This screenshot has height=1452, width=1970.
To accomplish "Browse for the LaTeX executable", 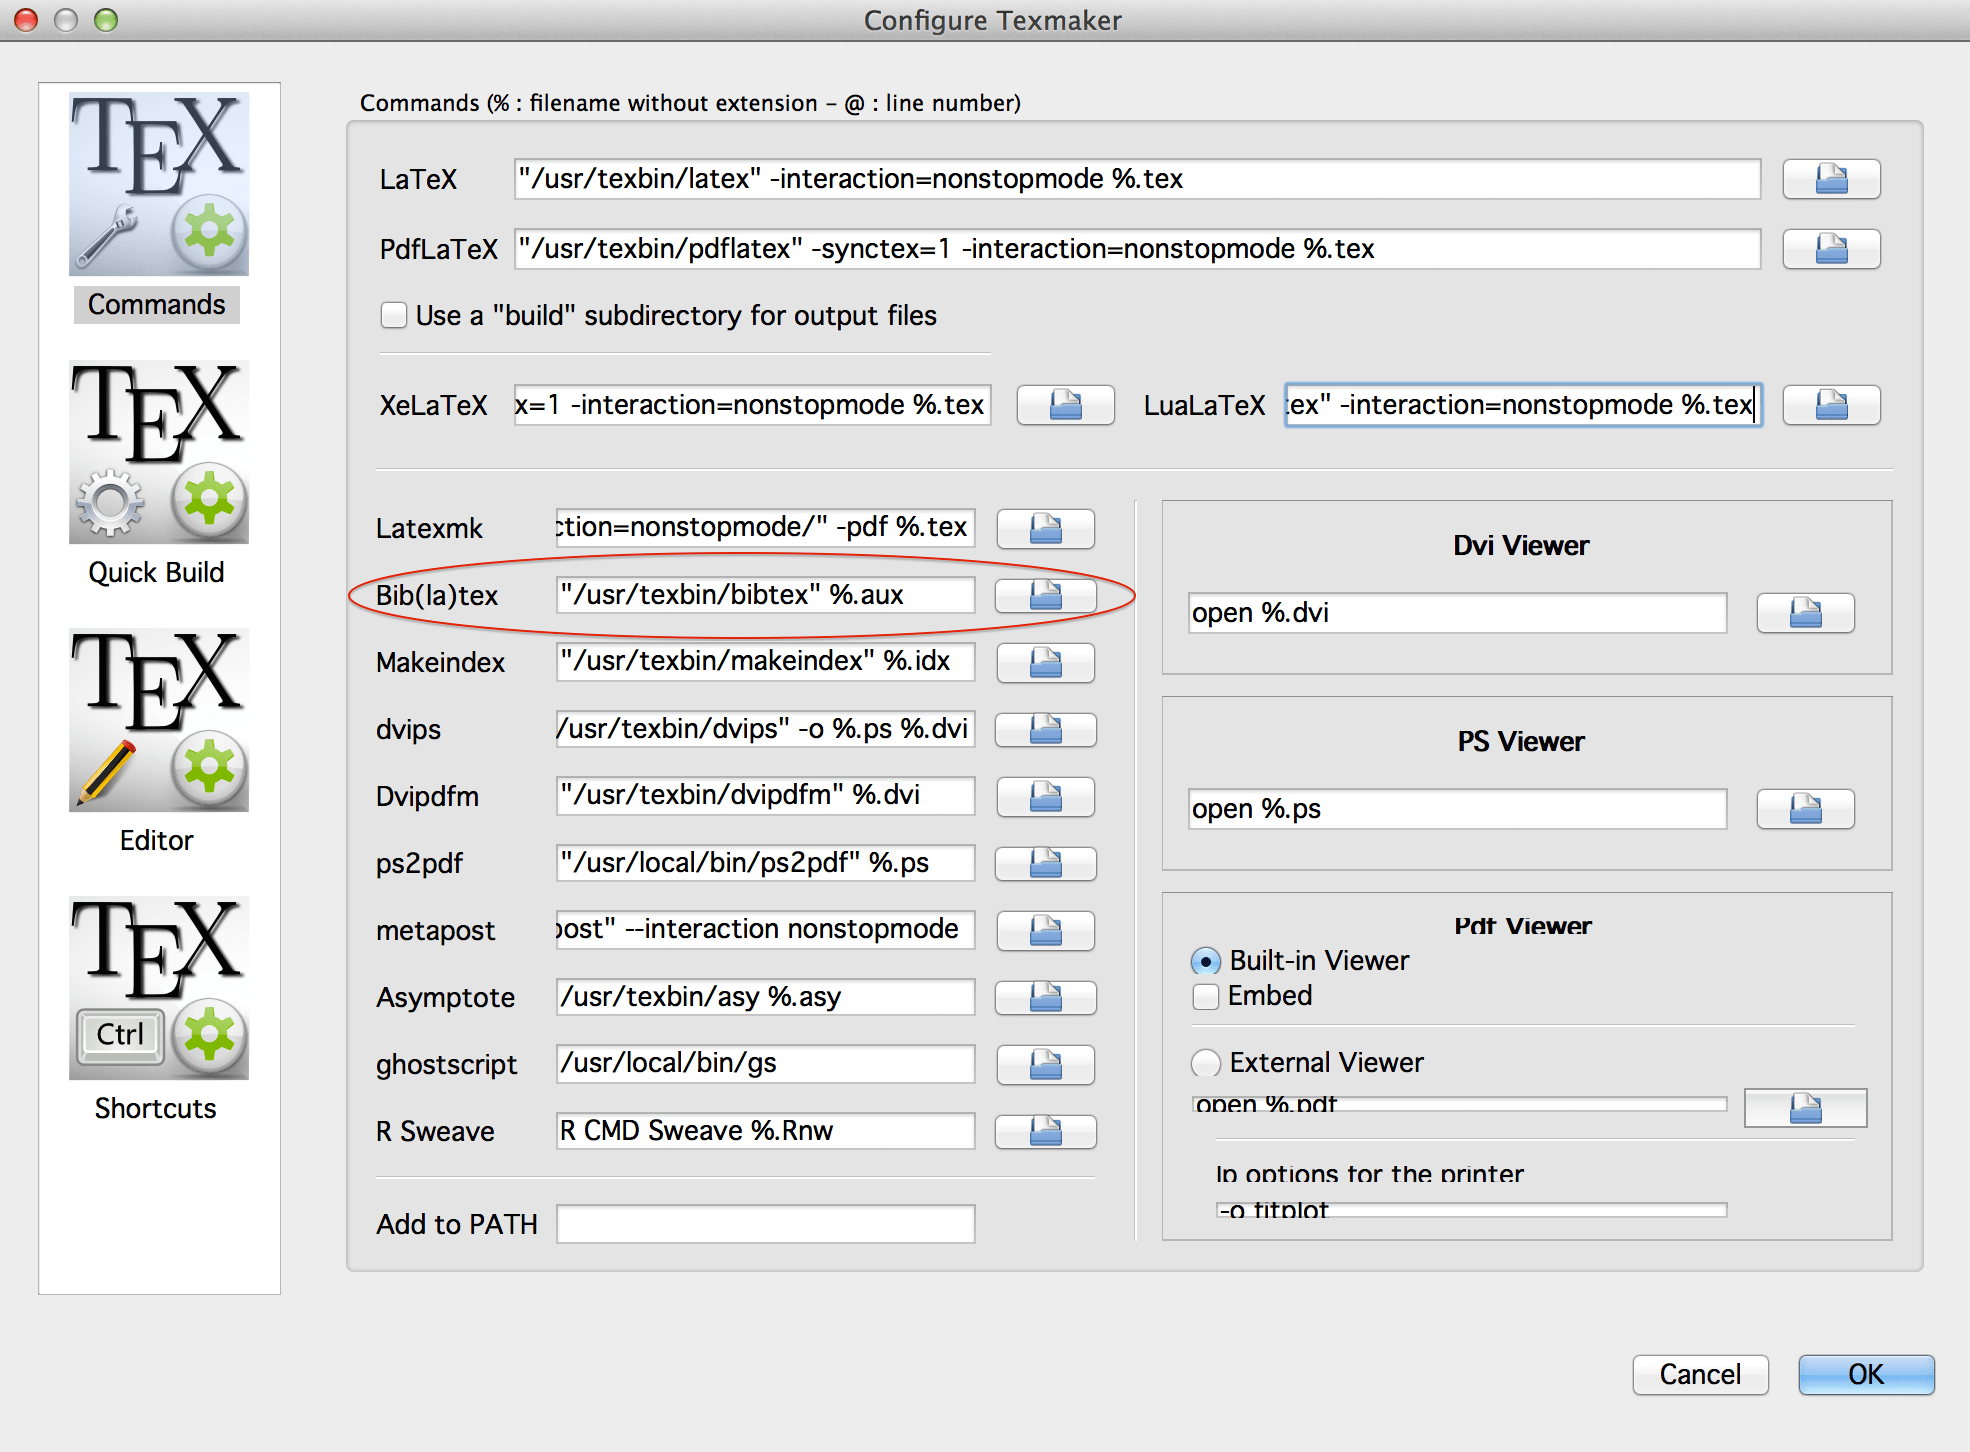I will [x=1830, y=180].
